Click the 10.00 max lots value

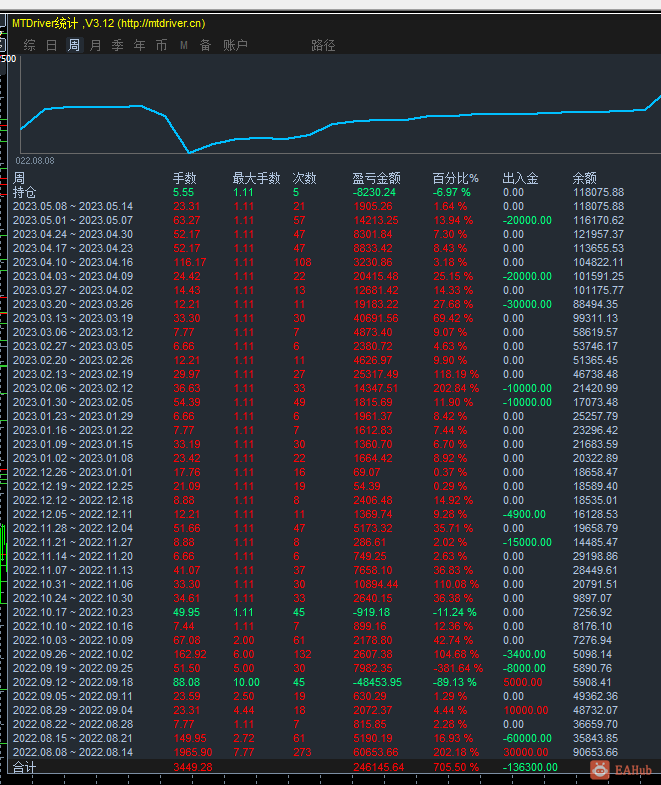point(246,683)
